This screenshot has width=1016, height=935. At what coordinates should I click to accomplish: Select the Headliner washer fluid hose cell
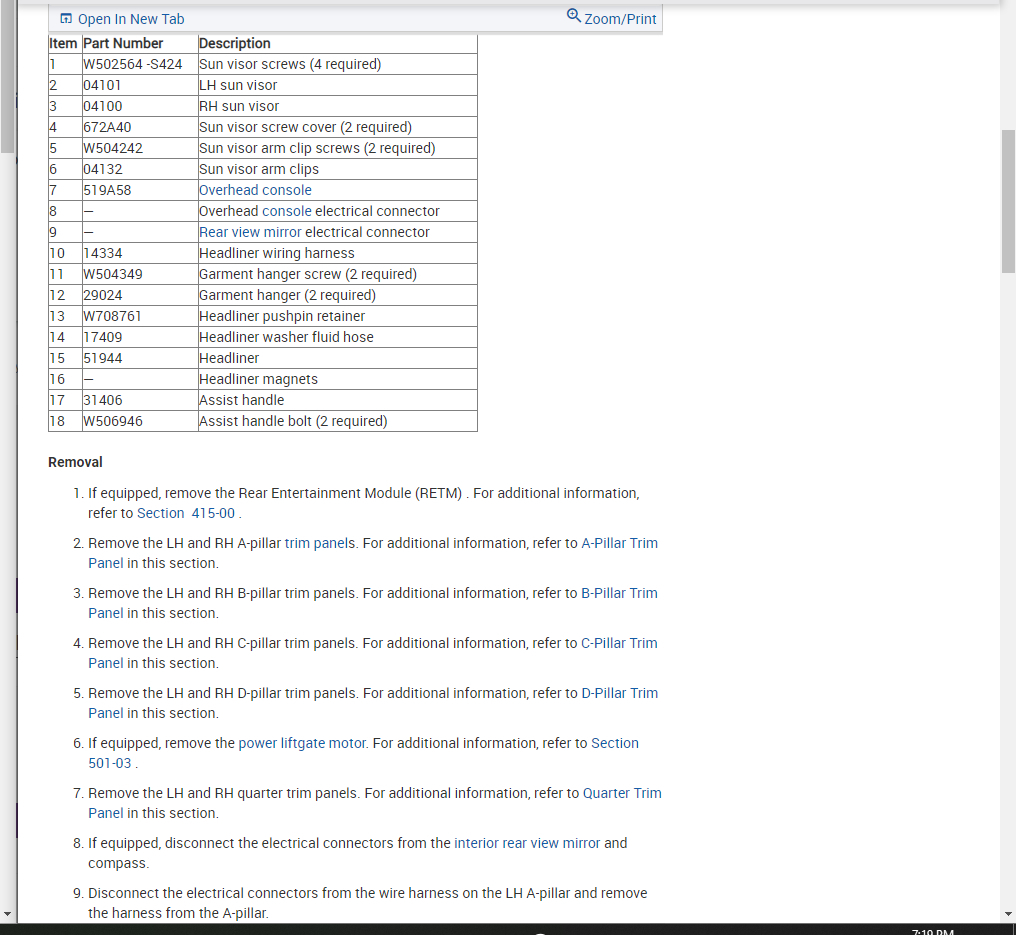click(x=338, y=337)
